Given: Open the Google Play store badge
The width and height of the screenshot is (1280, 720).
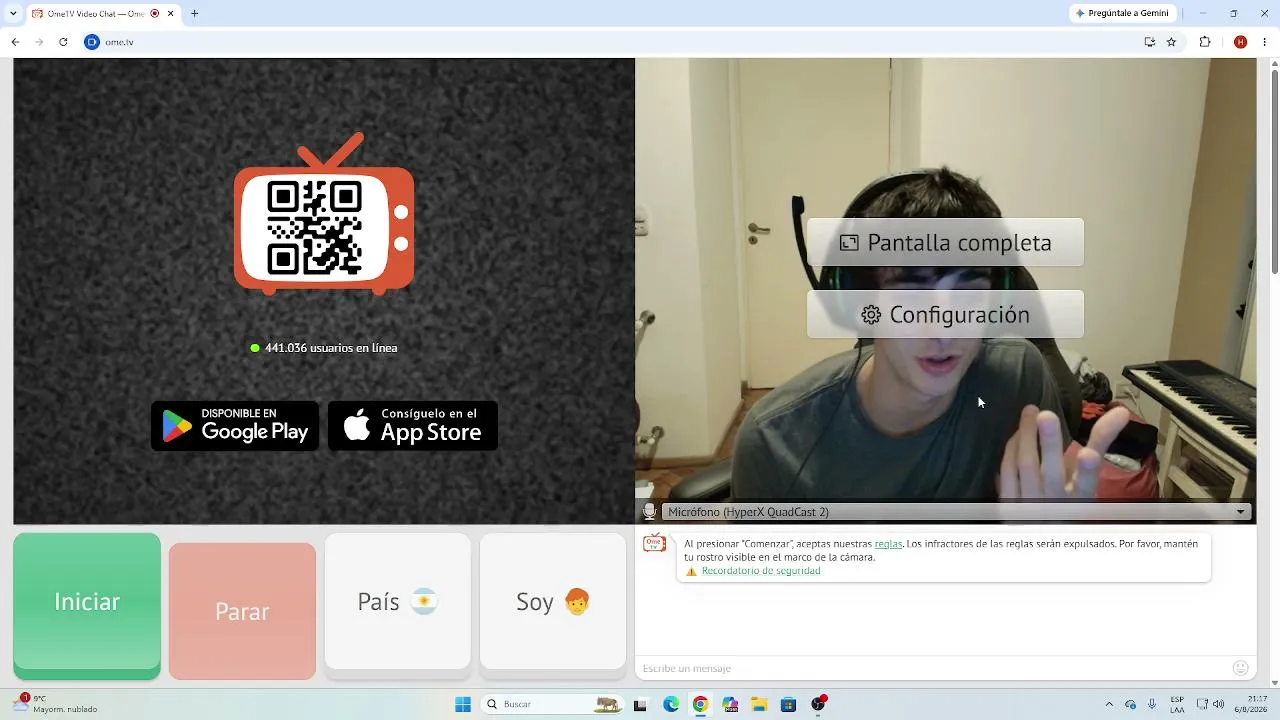Looking at the screenshot, I should coord(235,426).
